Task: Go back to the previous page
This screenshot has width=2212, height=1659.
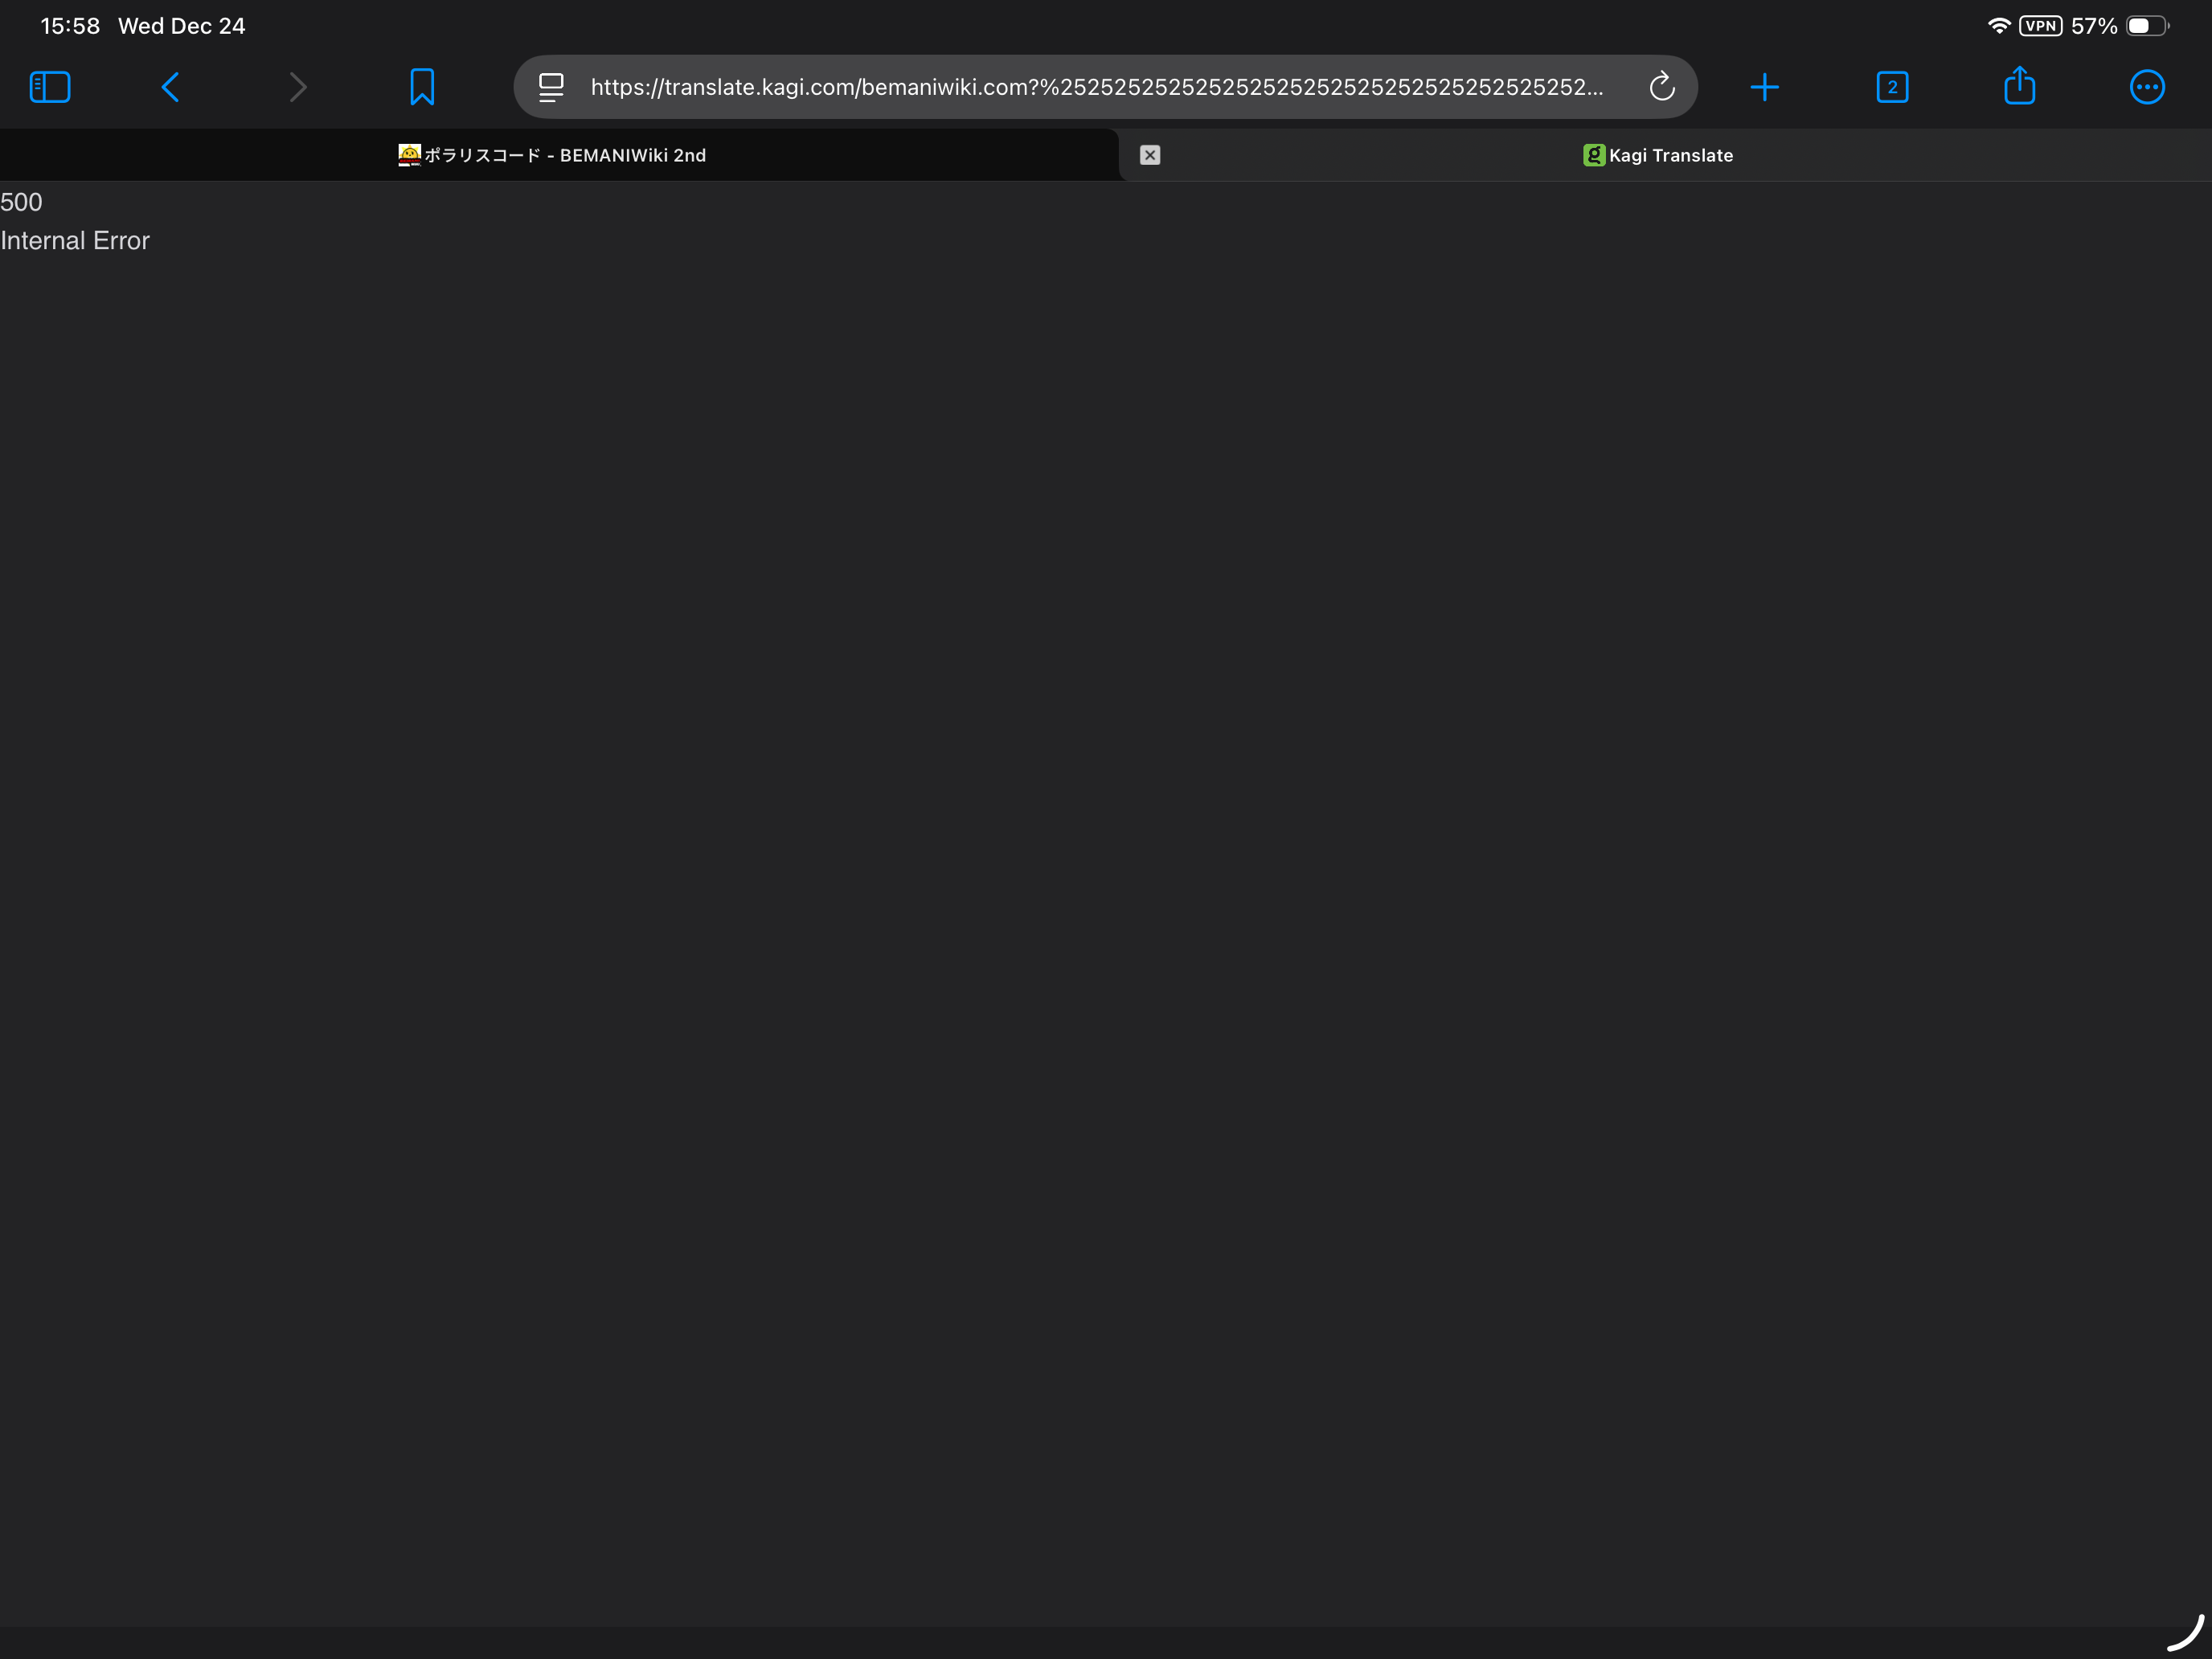Action: click(x=171, y=87)
